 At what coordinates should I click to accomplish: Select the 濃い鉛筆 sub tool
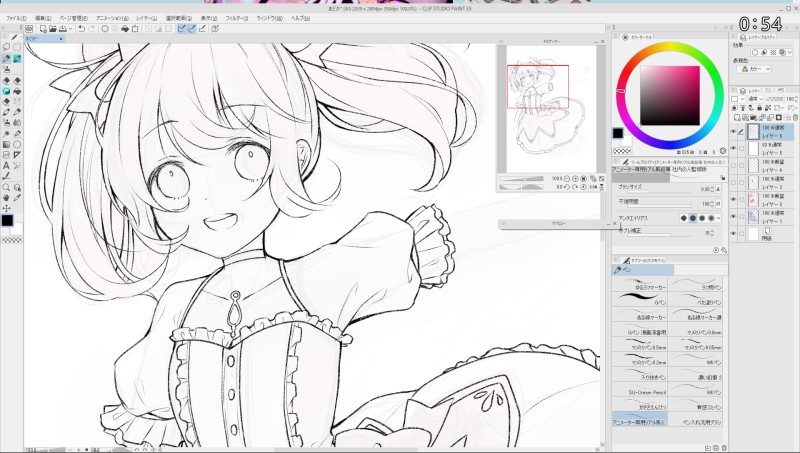[695, 374]
